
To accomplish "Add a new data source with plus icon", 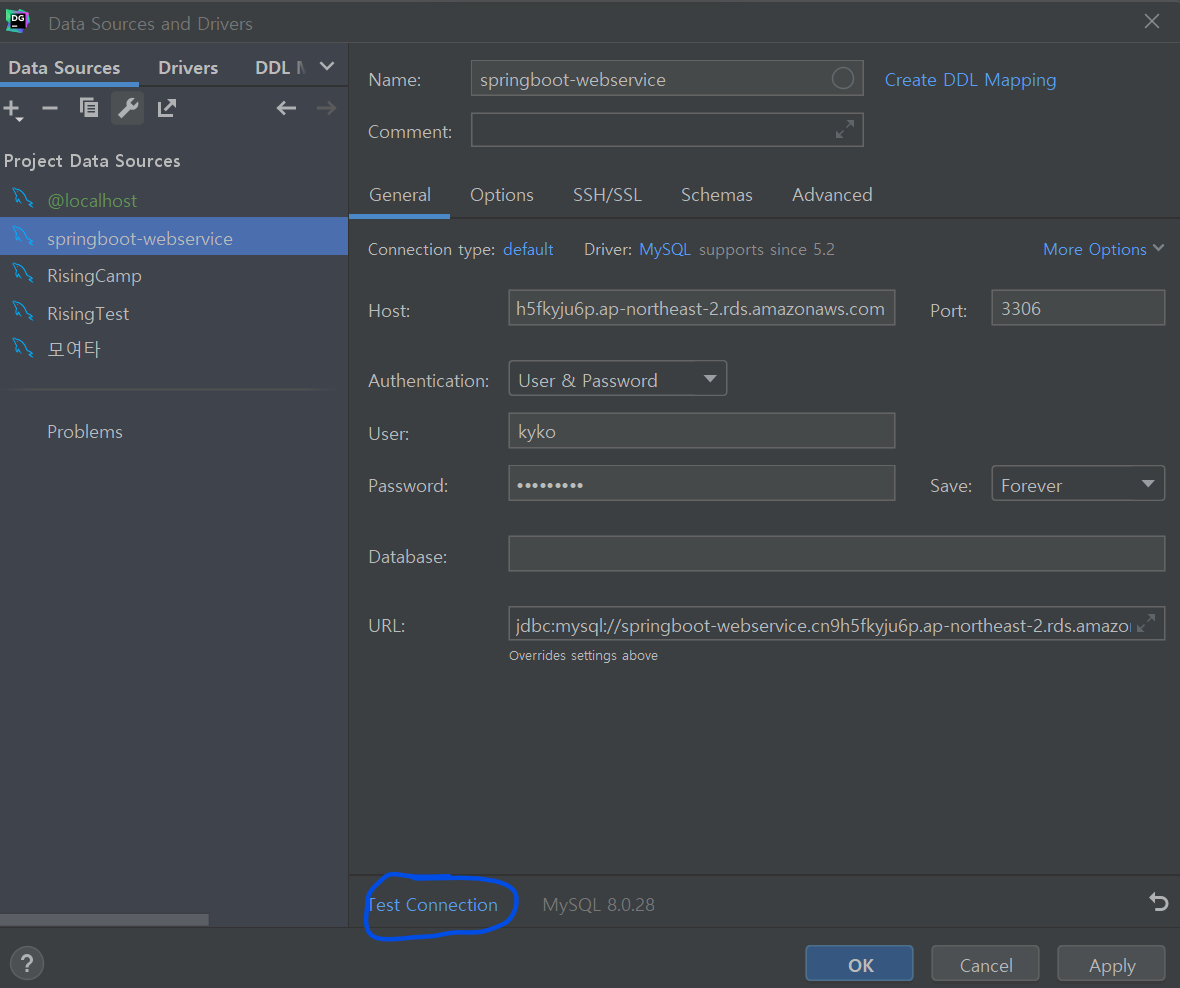I will tap(13, 109).
